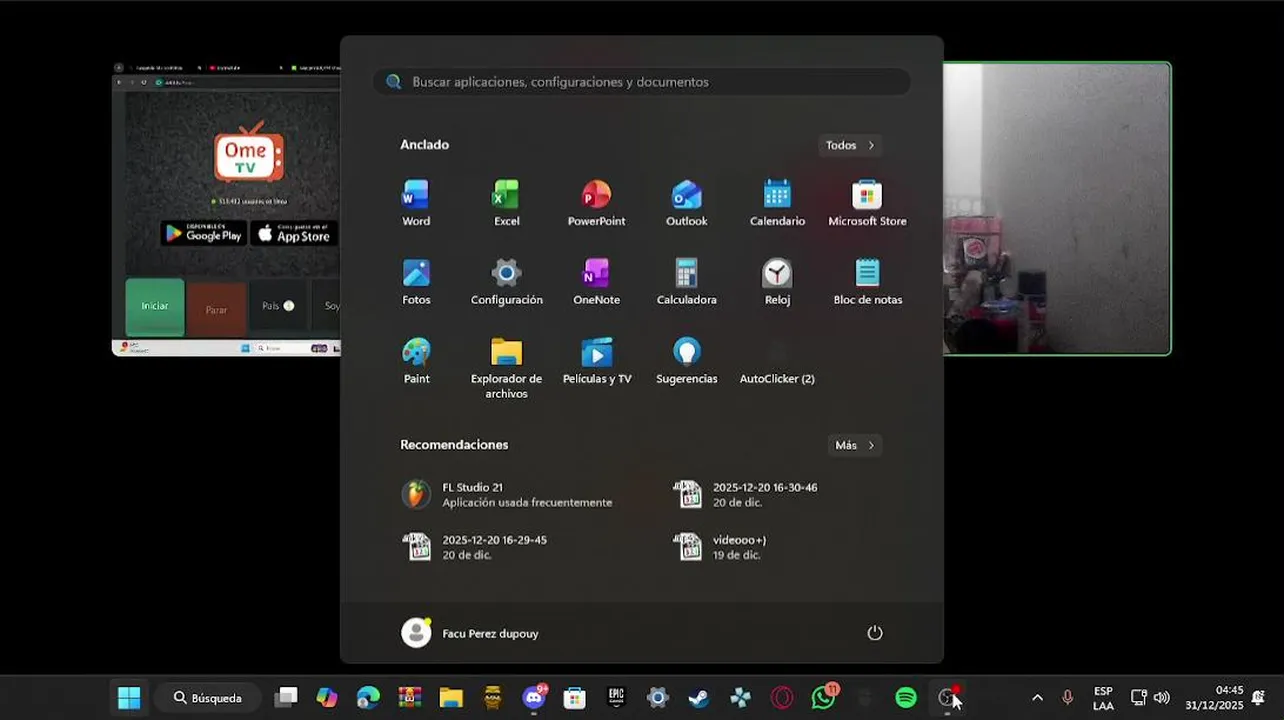Open Configuración from Start menu
Viewport: 1284px width, 720px height.
pos(506,282)
